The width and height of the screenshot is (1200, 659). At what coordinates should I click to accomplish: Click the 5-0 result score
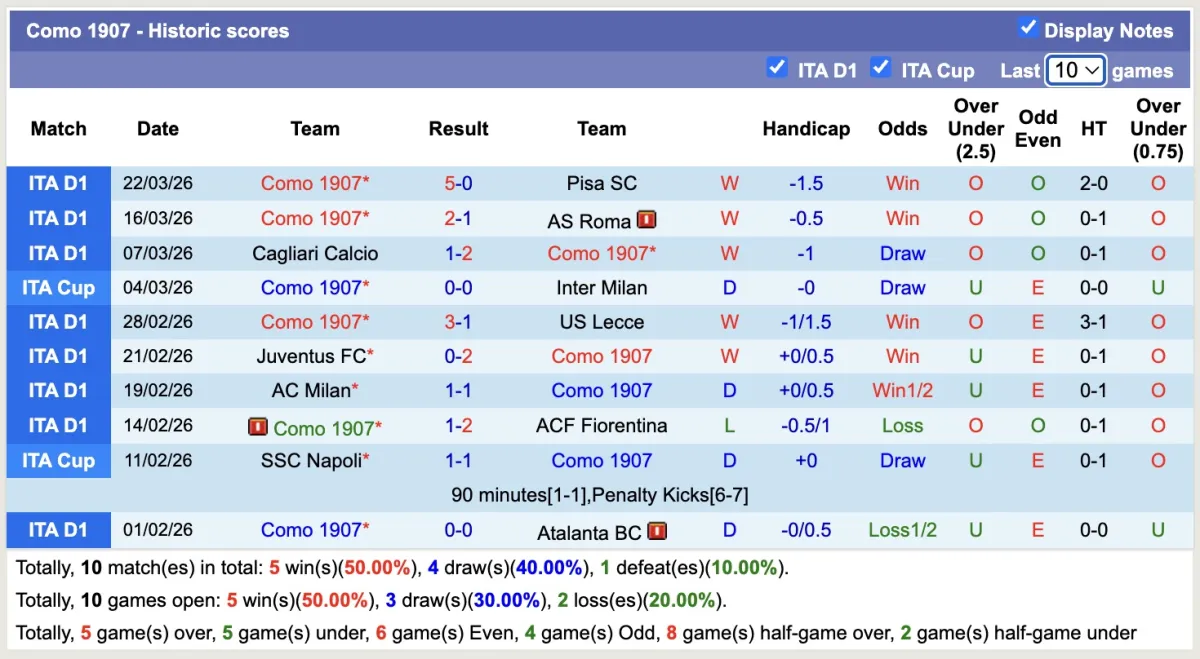(x=458, y=183)
